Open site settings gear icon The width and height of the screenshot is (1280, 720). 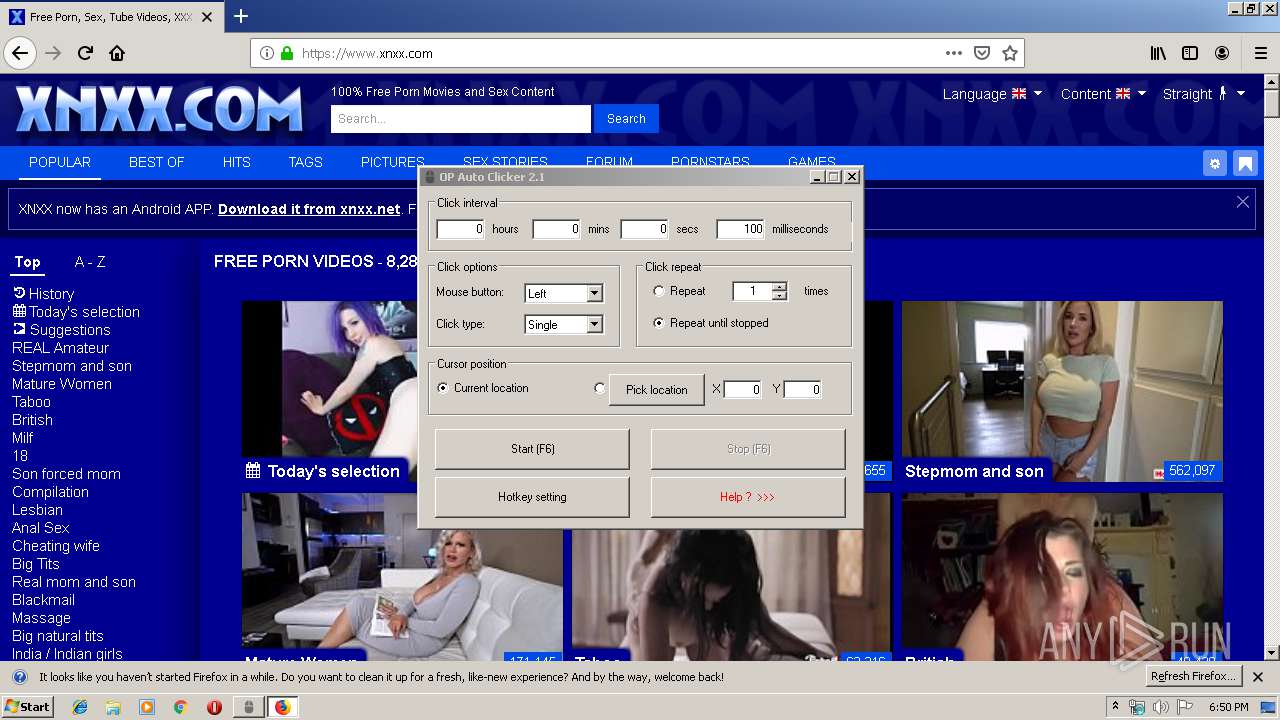(1214, 163)
